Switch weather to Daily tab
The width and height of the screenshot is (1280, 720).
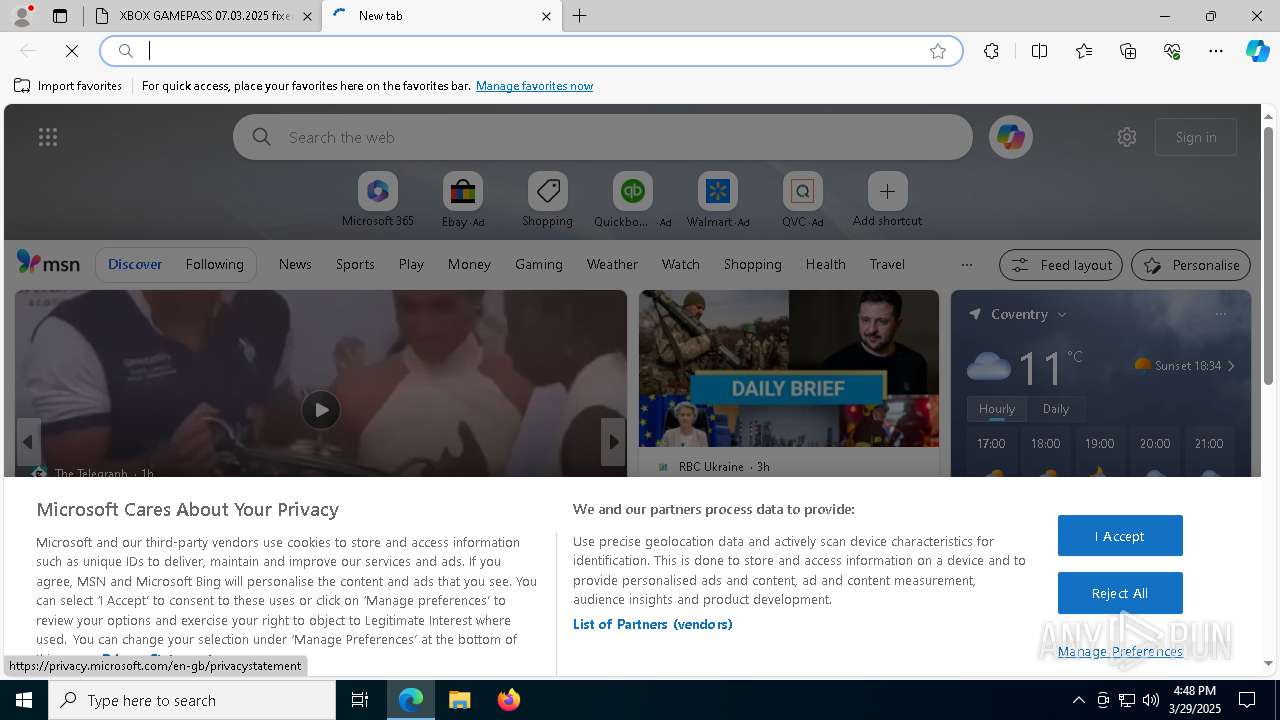click(x=1056, y=409)
